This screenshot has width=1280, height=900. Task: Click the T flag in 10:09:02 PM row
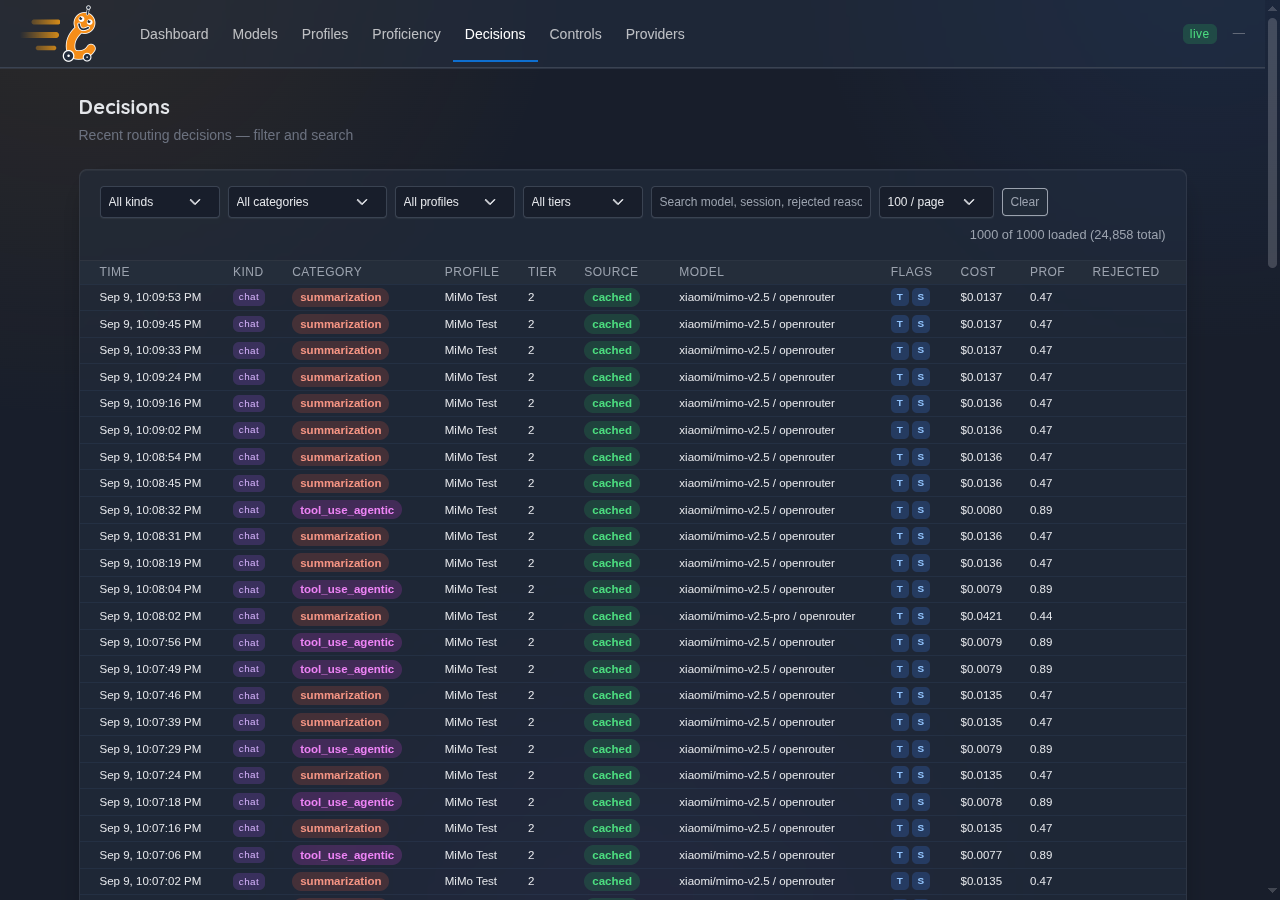point(900,430)
